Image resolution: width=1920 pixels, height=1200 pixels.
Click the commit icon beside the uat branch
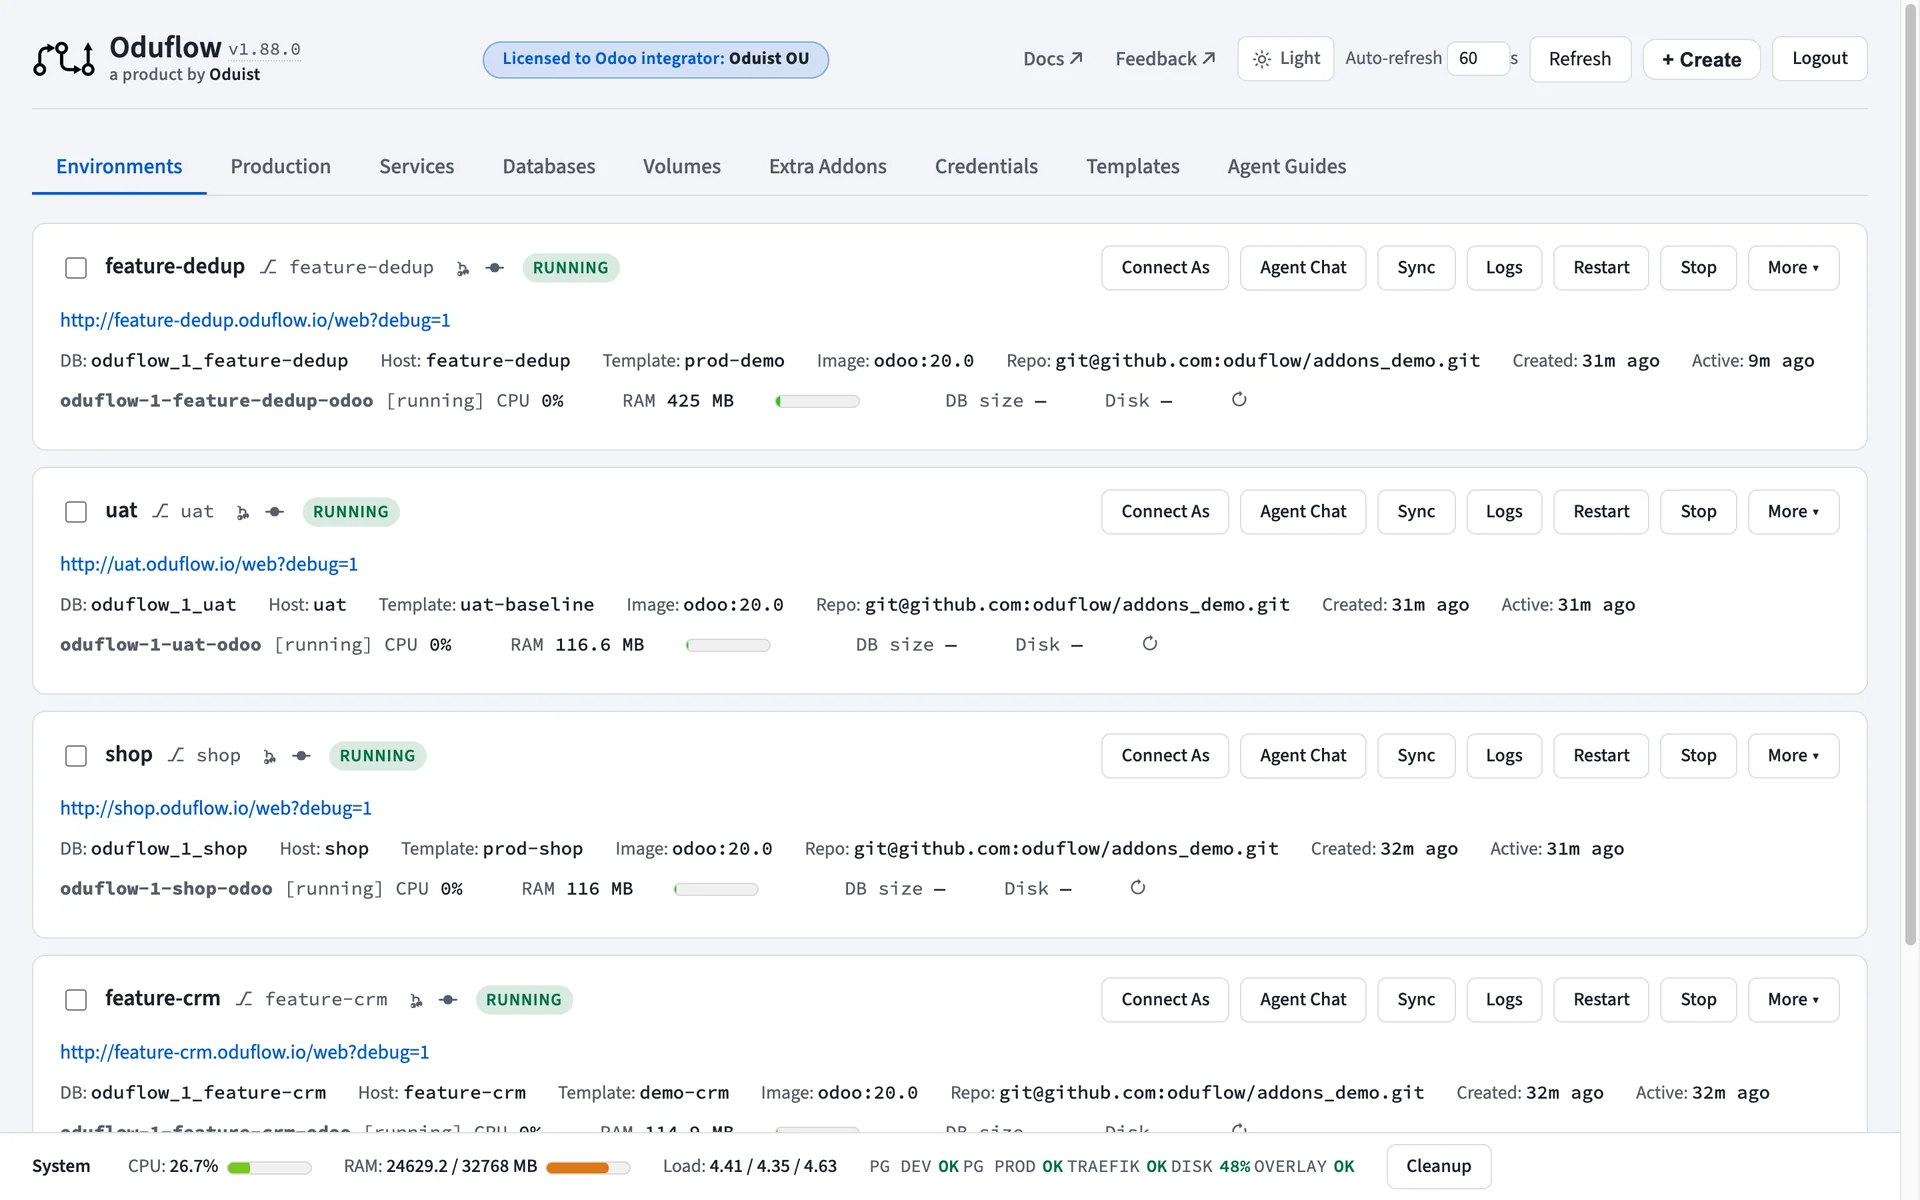pyautogui.click(x=274, y=512)
